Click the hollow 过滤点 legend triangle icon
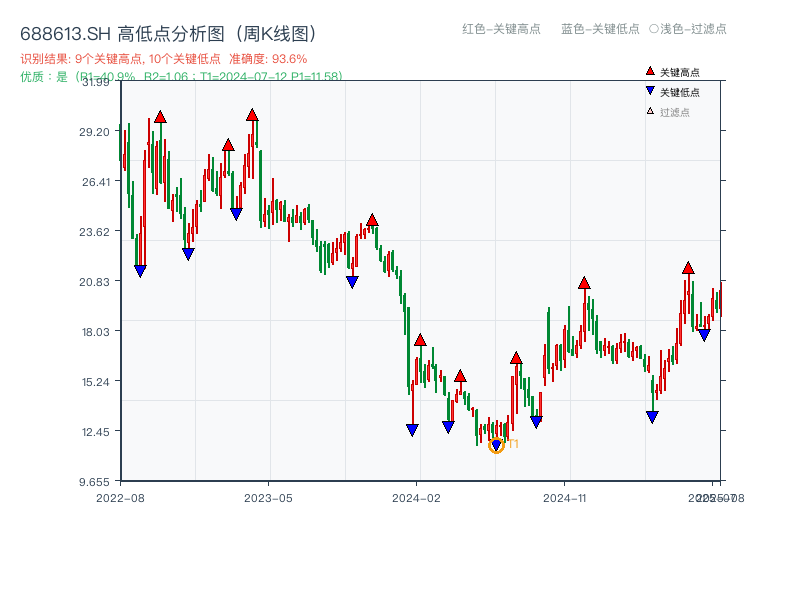Viewport: 800px width, 600px height. 650,111
